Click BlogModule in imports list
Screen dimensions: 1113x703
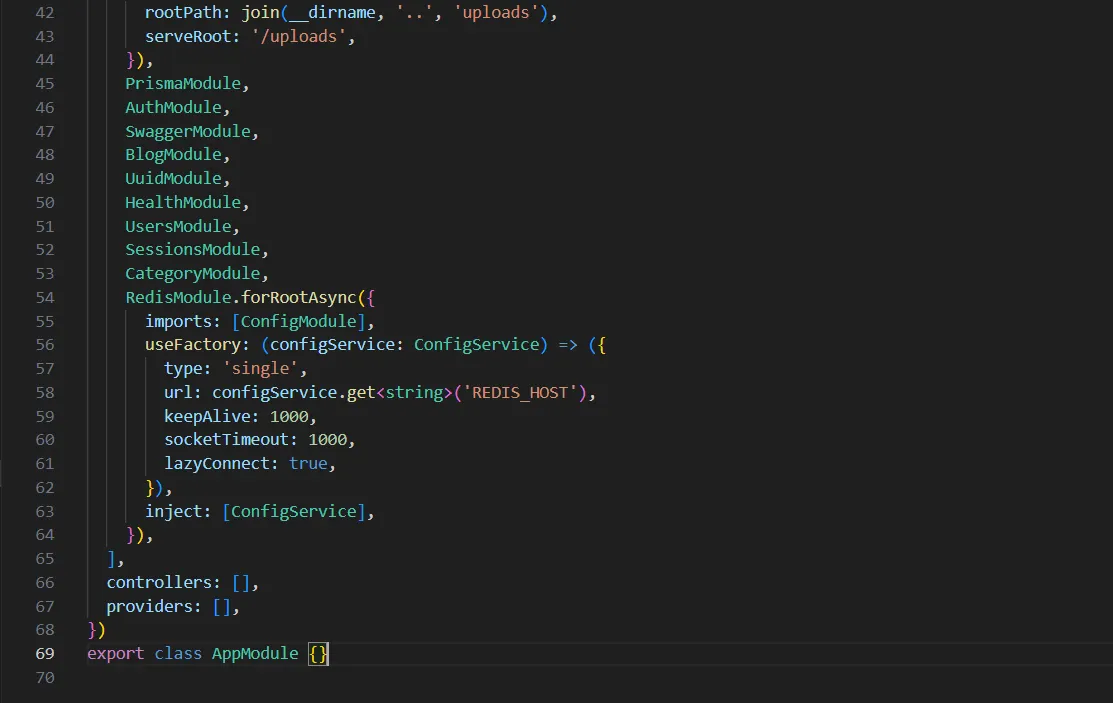coord(173,155)
